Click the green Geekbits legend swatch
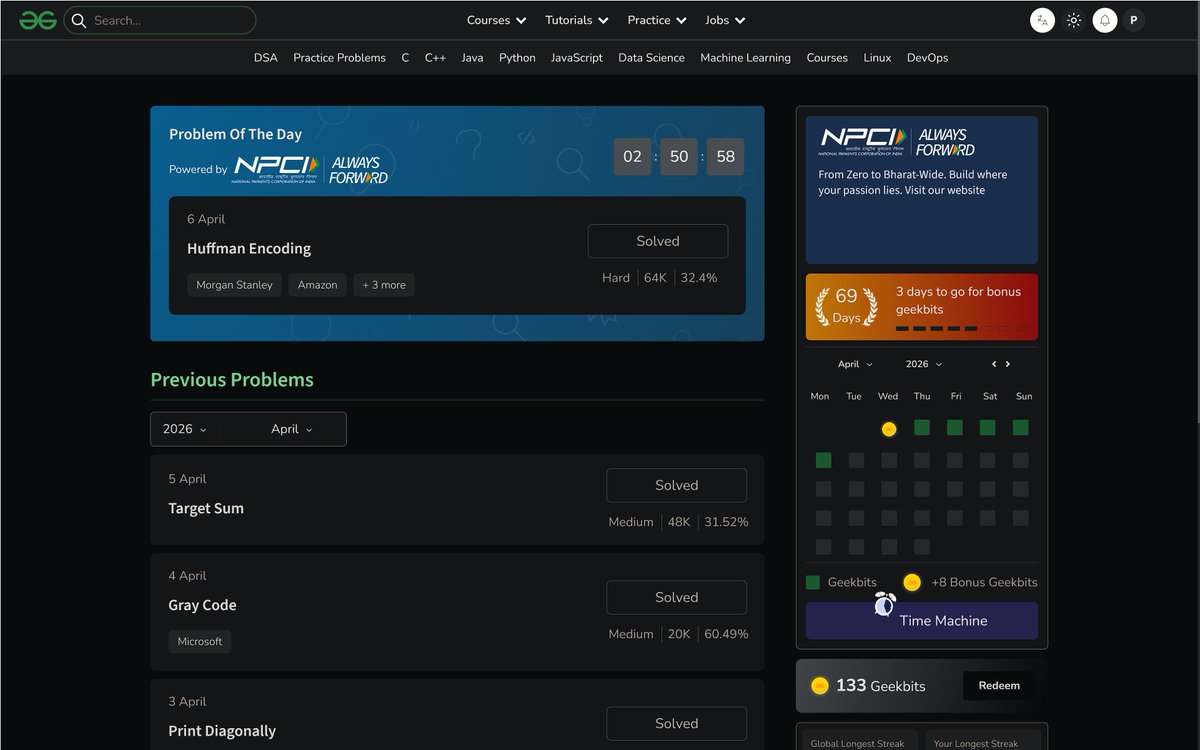The image size is (1200, 750). point(813,582)
